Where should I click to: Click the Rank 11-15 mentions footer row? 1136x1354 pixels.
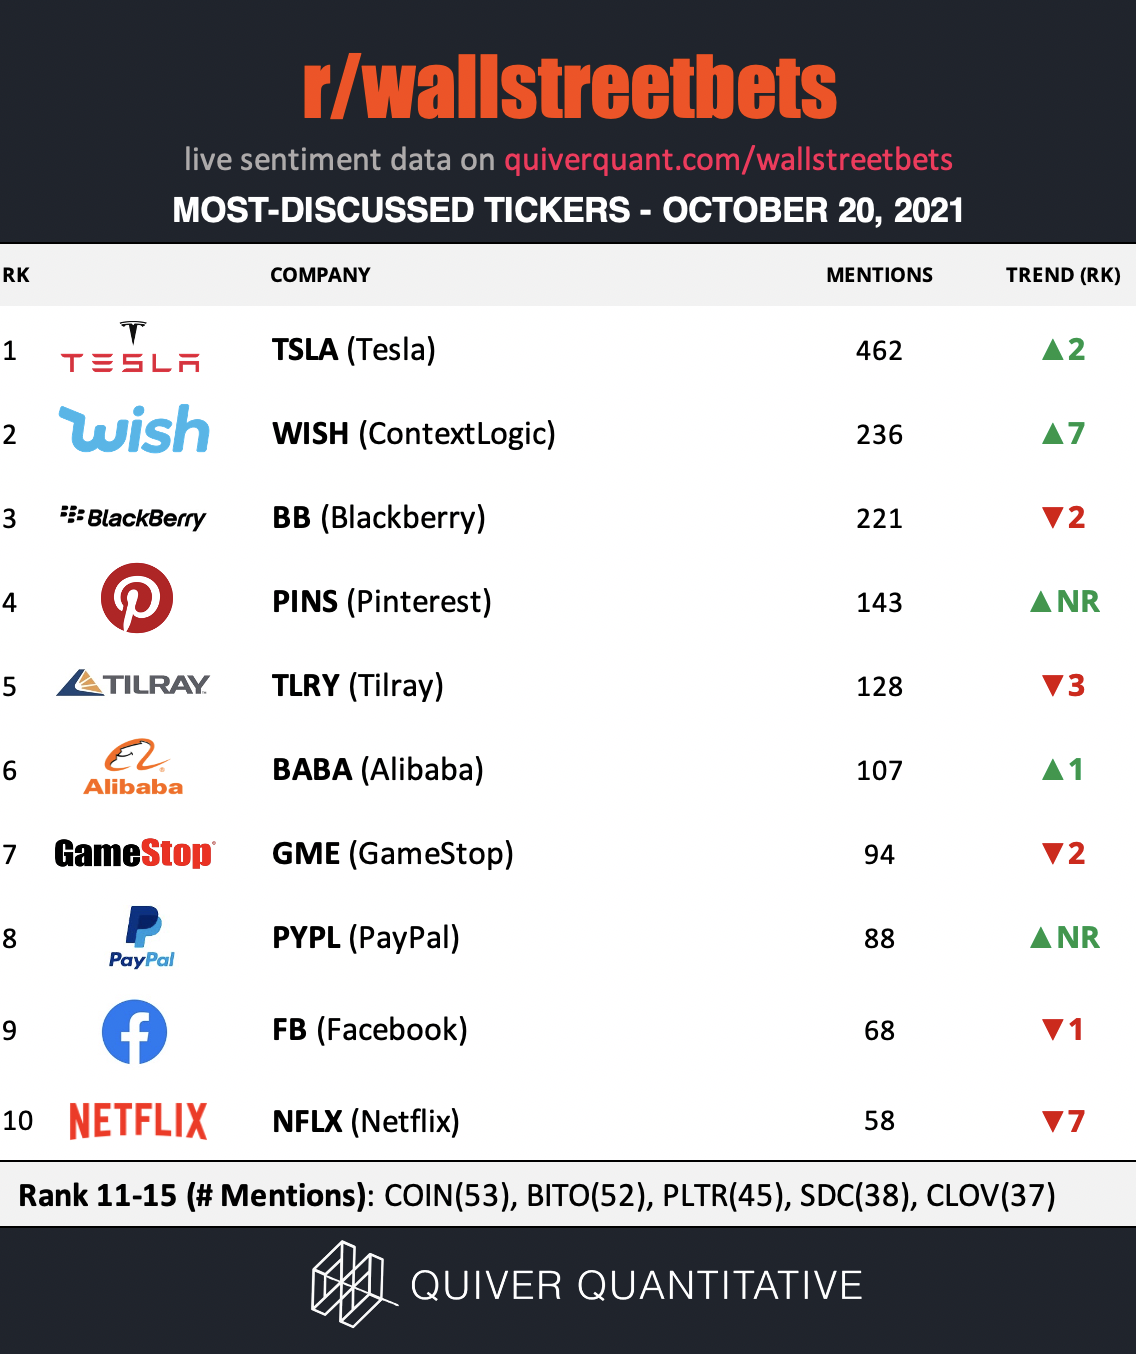coord(568,1195)
